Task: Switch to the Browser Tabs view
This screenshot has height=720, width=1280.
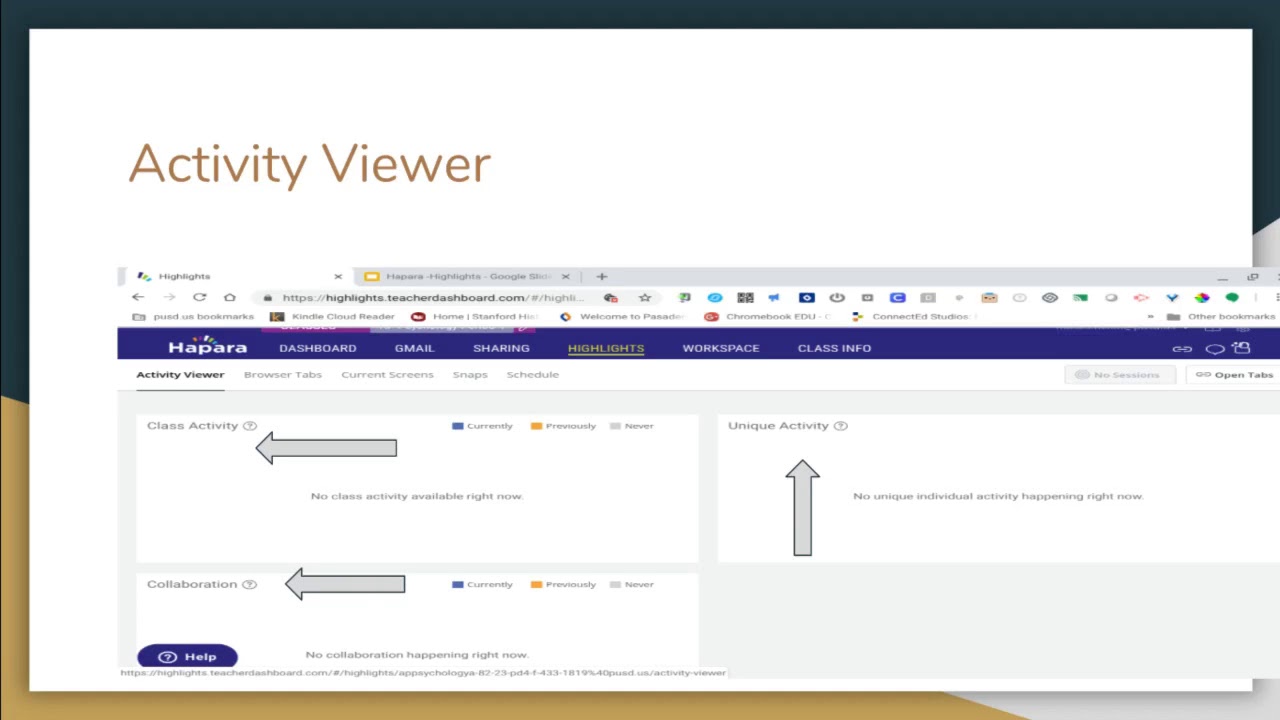Action: (x=283, y=375)
